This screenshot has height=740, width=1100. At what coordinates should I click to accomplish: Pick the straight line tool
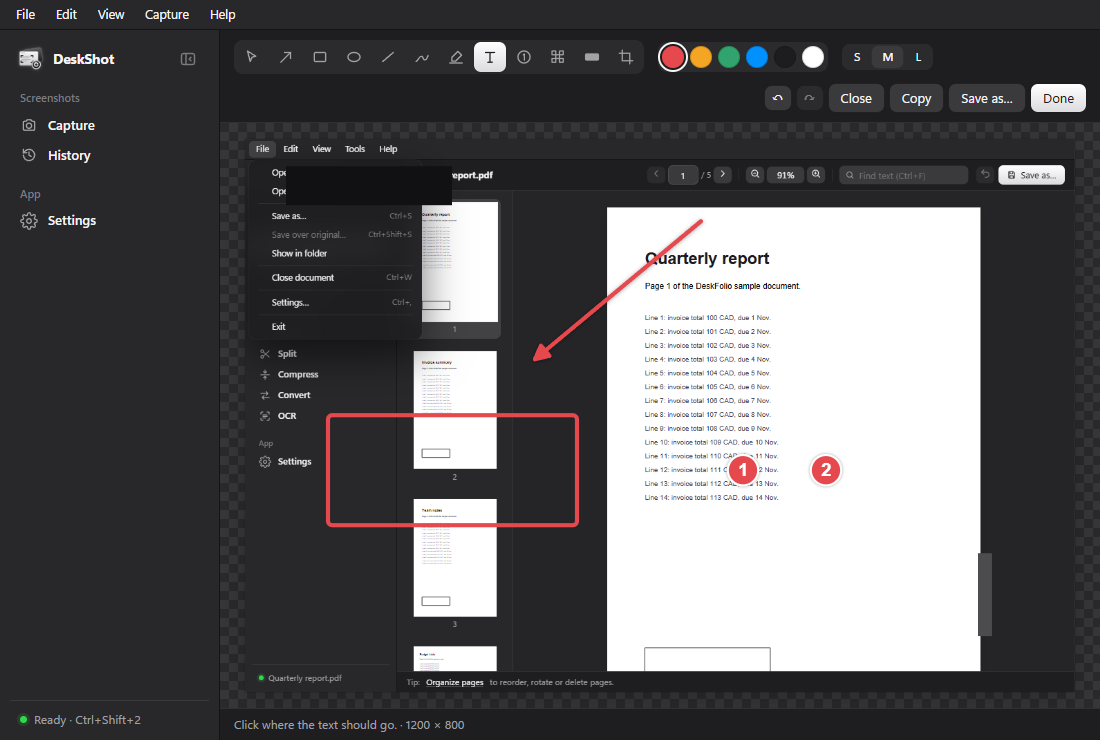[388, 58]
